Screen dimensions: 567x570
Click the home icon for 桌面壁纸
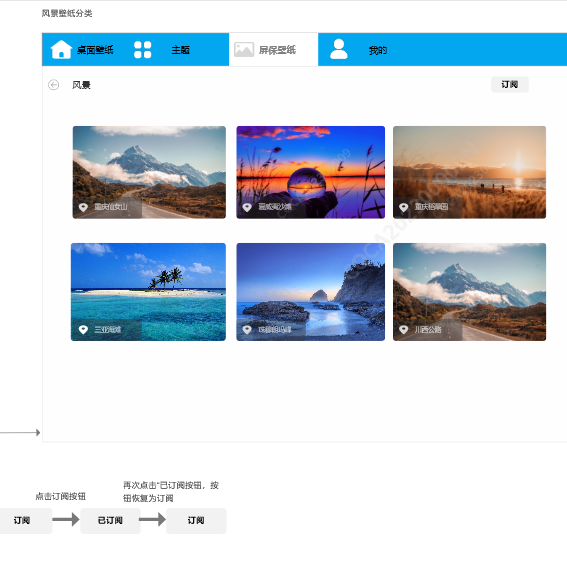(61, 49)
